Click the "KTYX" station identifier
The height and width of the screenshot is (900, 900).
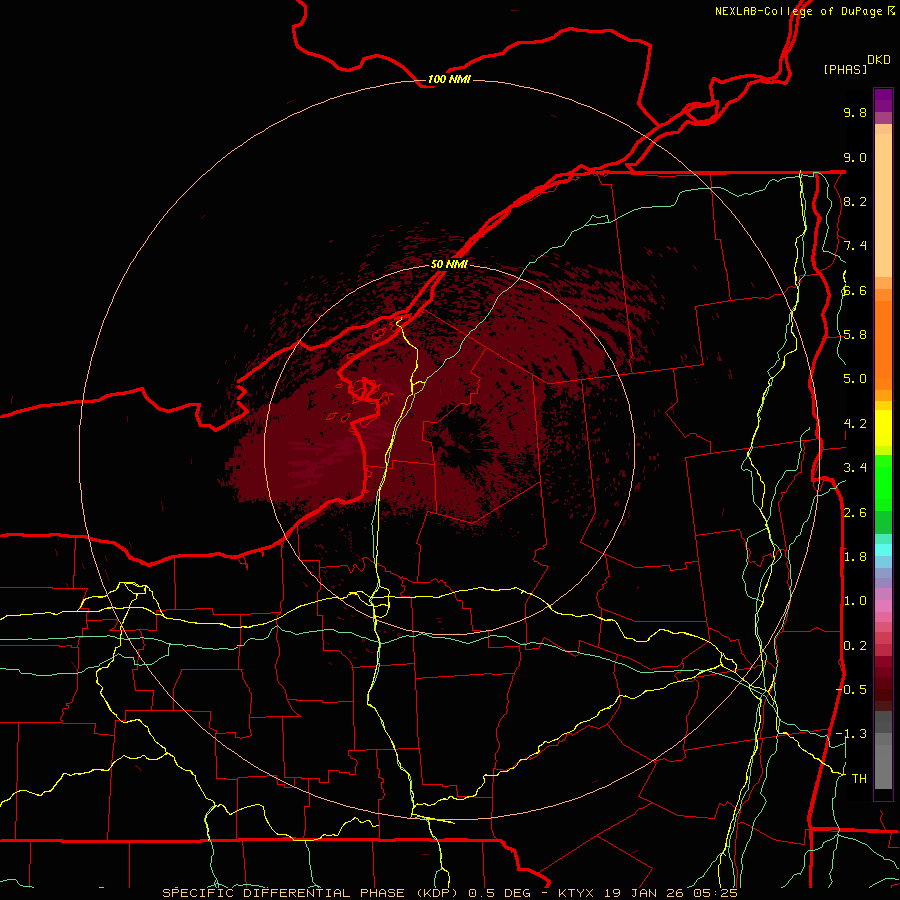pos(577,893)
